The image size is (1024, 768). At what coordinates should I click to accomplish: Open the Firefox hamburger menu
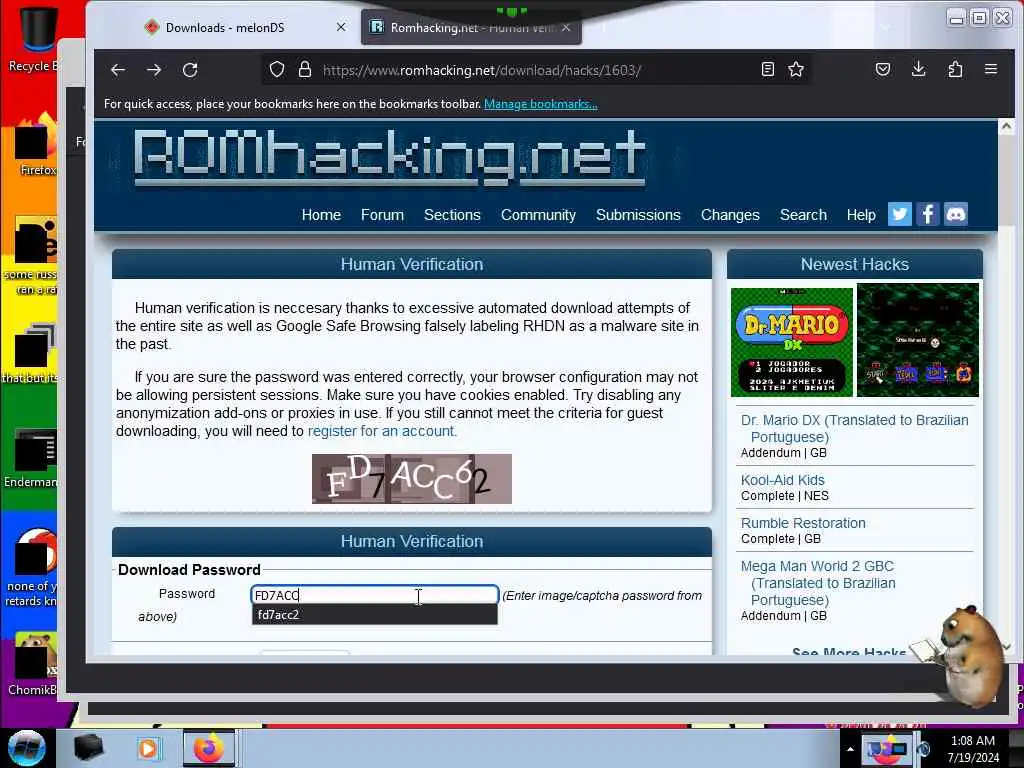(991, 69)
